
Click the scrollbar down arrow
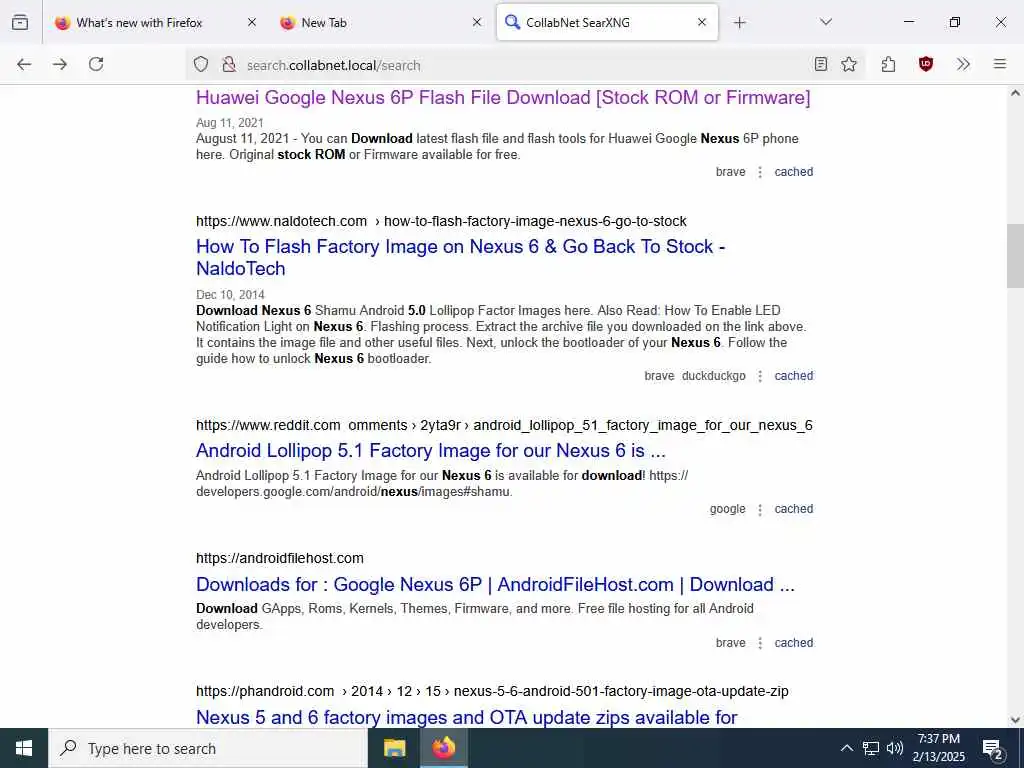[1015, 720]
